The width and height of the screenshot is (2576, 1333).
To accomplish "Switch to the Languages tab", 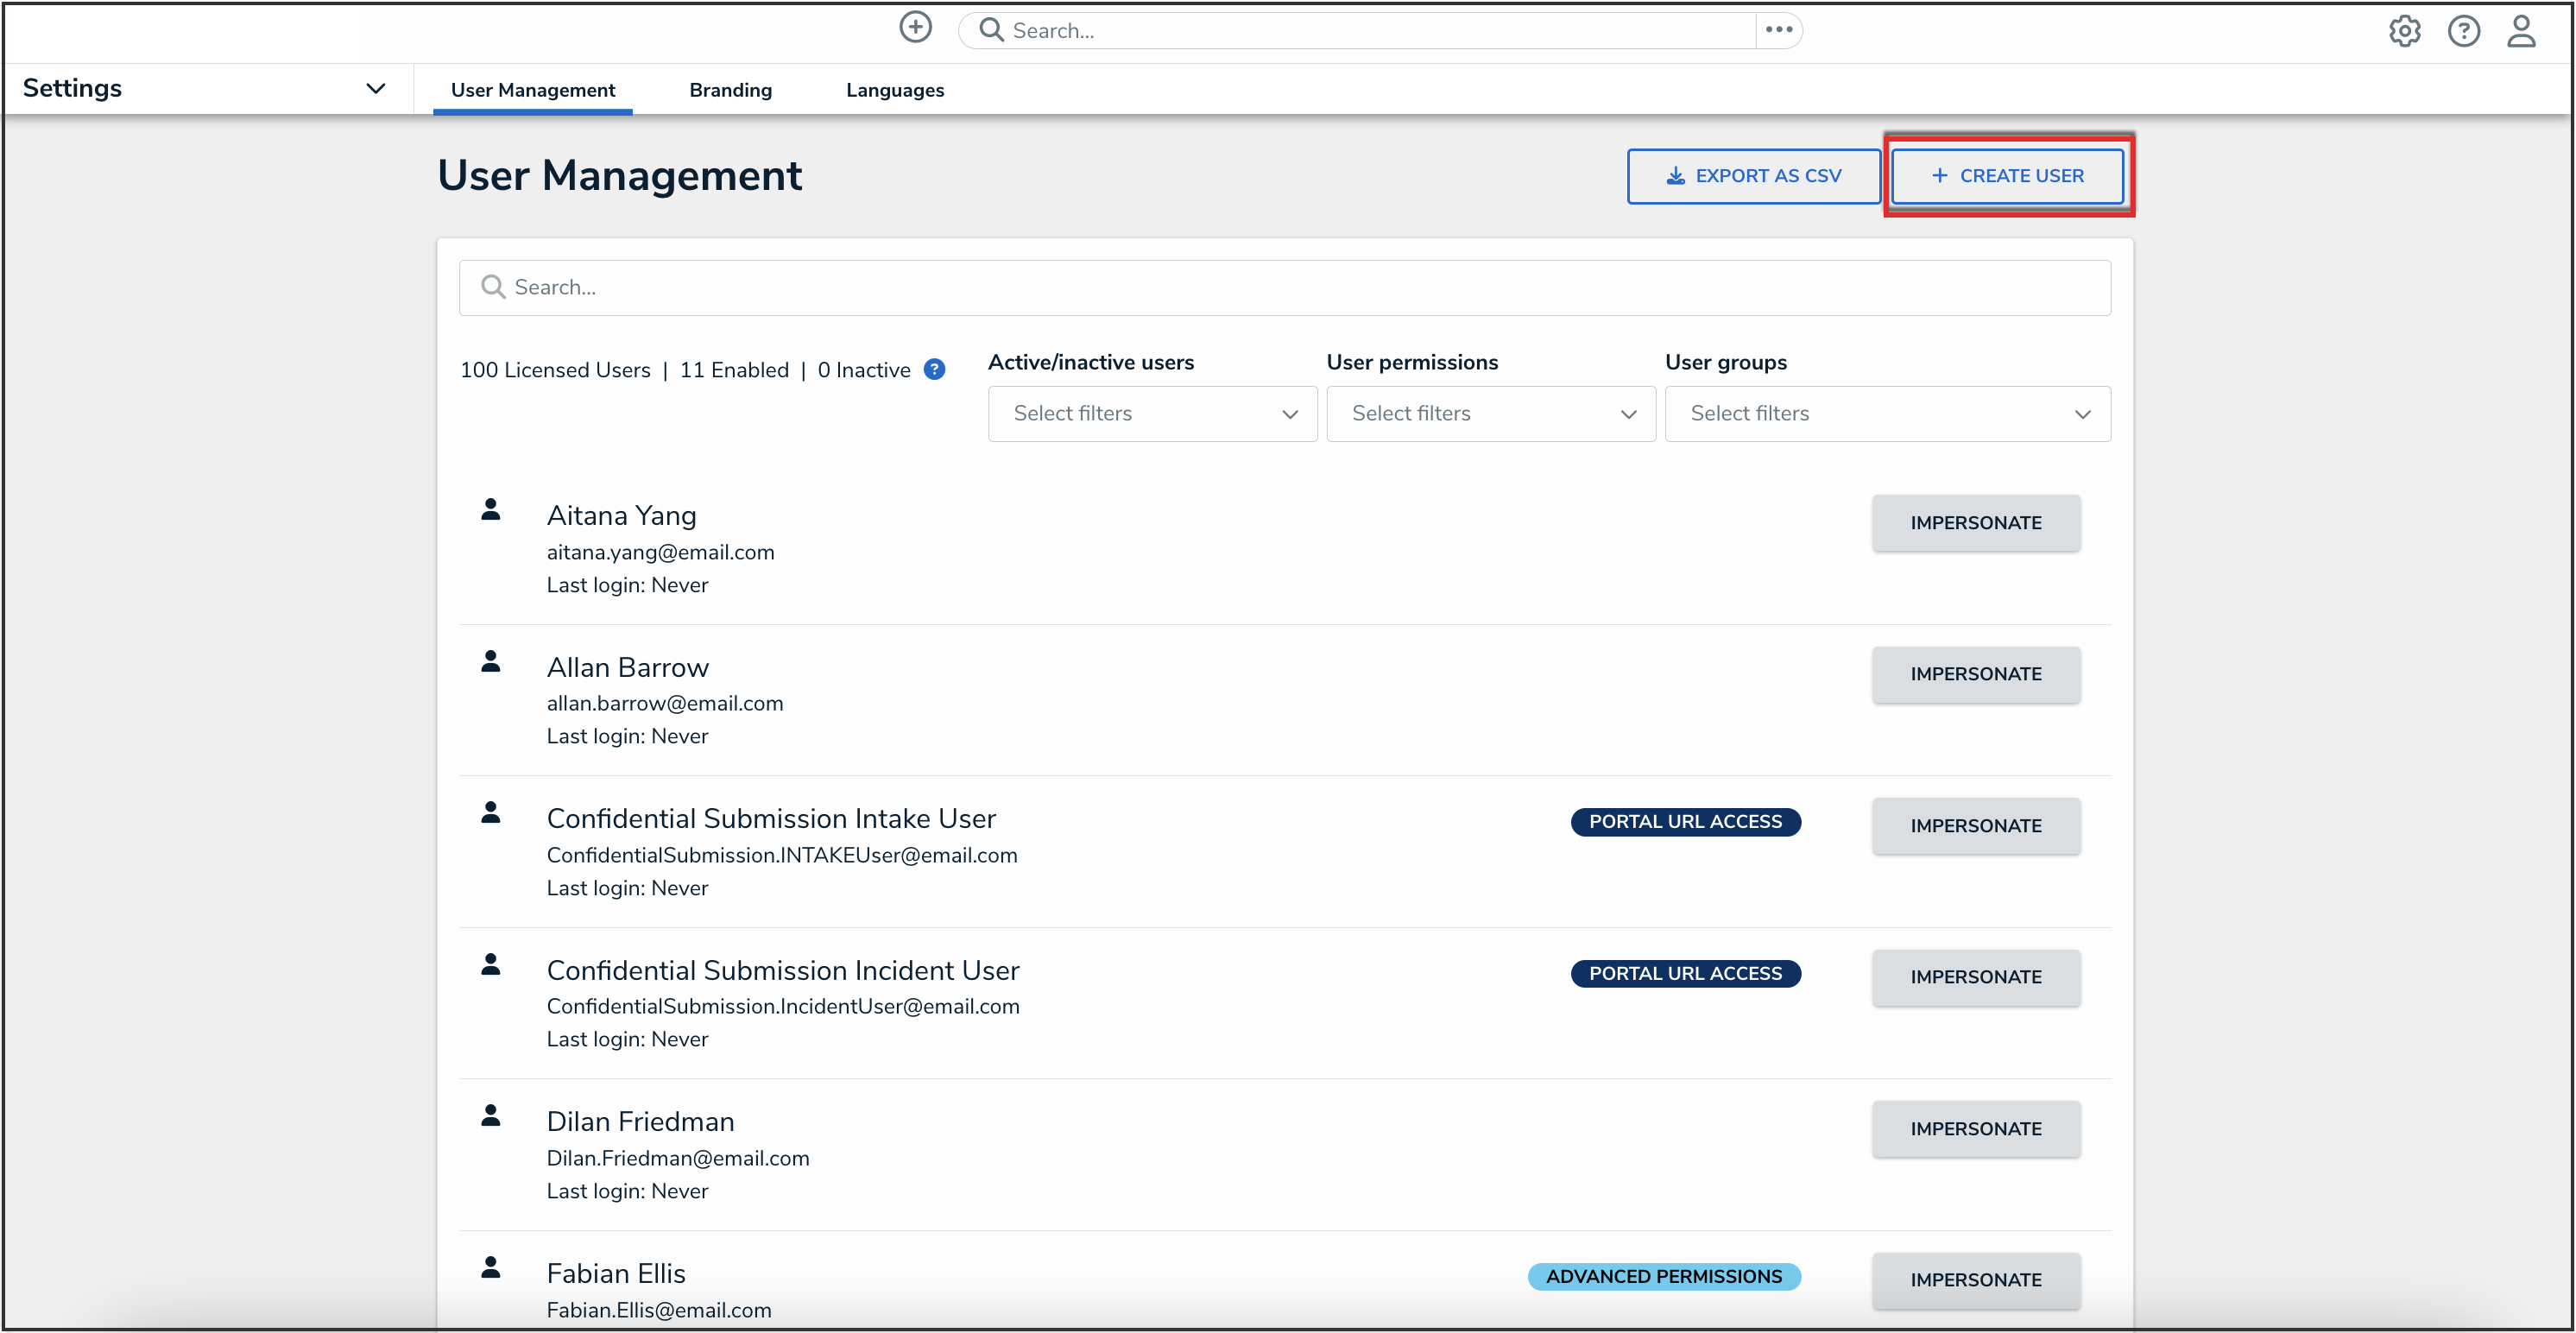I will point(894,90).
